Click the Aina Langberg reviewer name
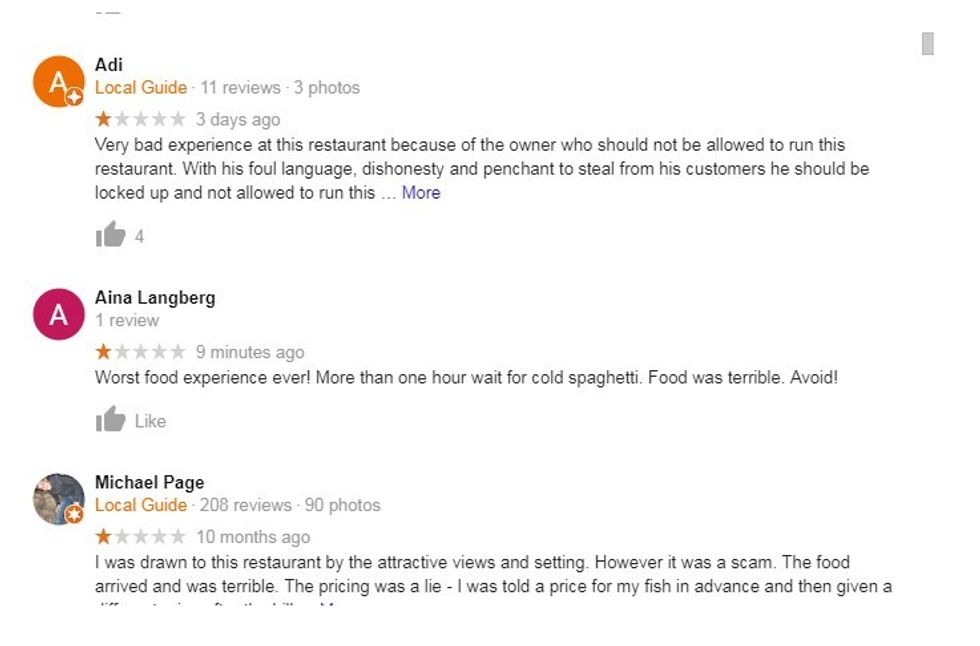 [155, 297]
